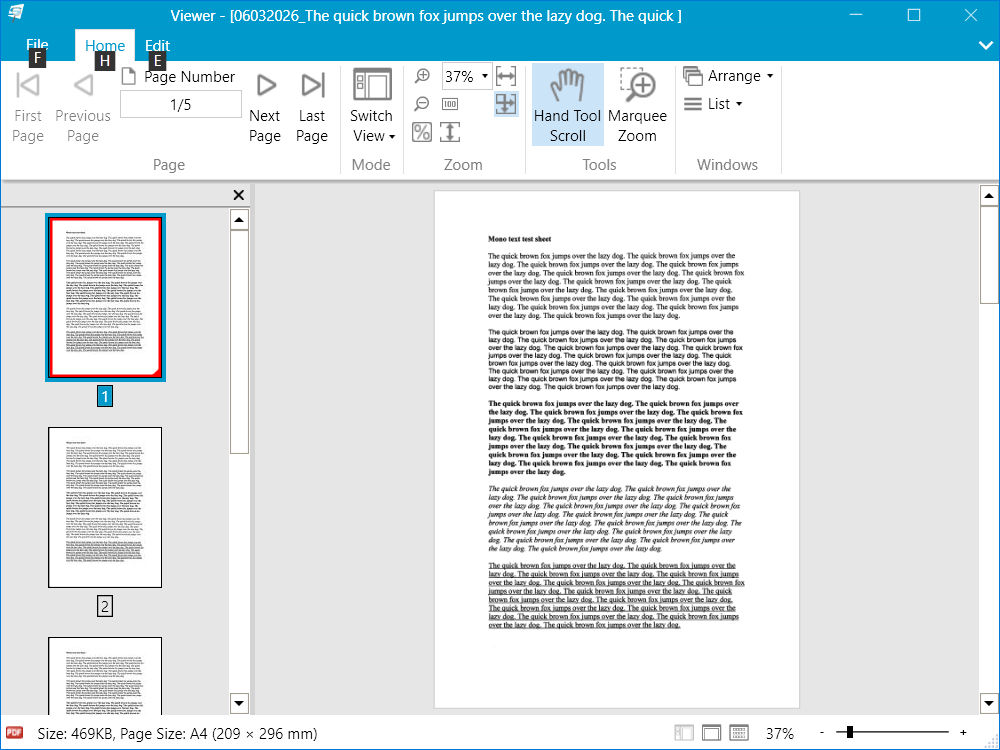Screen dimensions: 1000x750
Task: Click the Mono text test sheet heading
Action: (519, 239)
